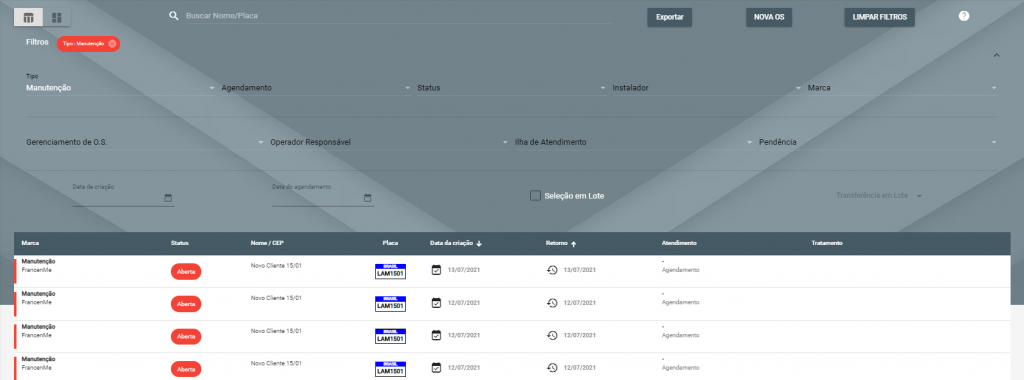Sort by Data de criação arrow
The height and width of the screenshot is (380, 1024).
point(479,244)
